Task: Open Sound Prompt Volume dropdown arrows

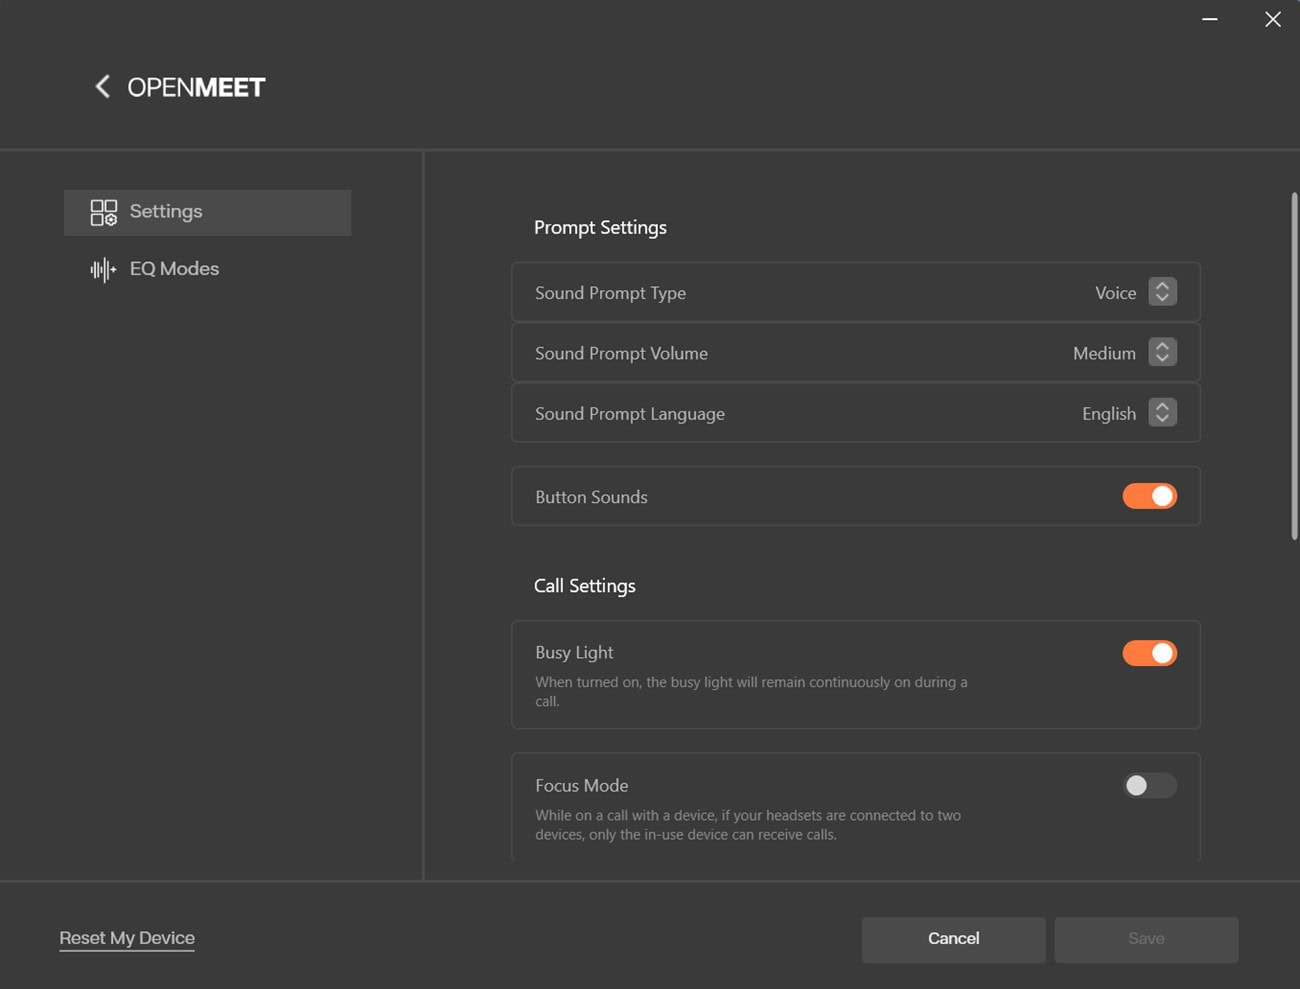Action: click(x=1162, y=352)
